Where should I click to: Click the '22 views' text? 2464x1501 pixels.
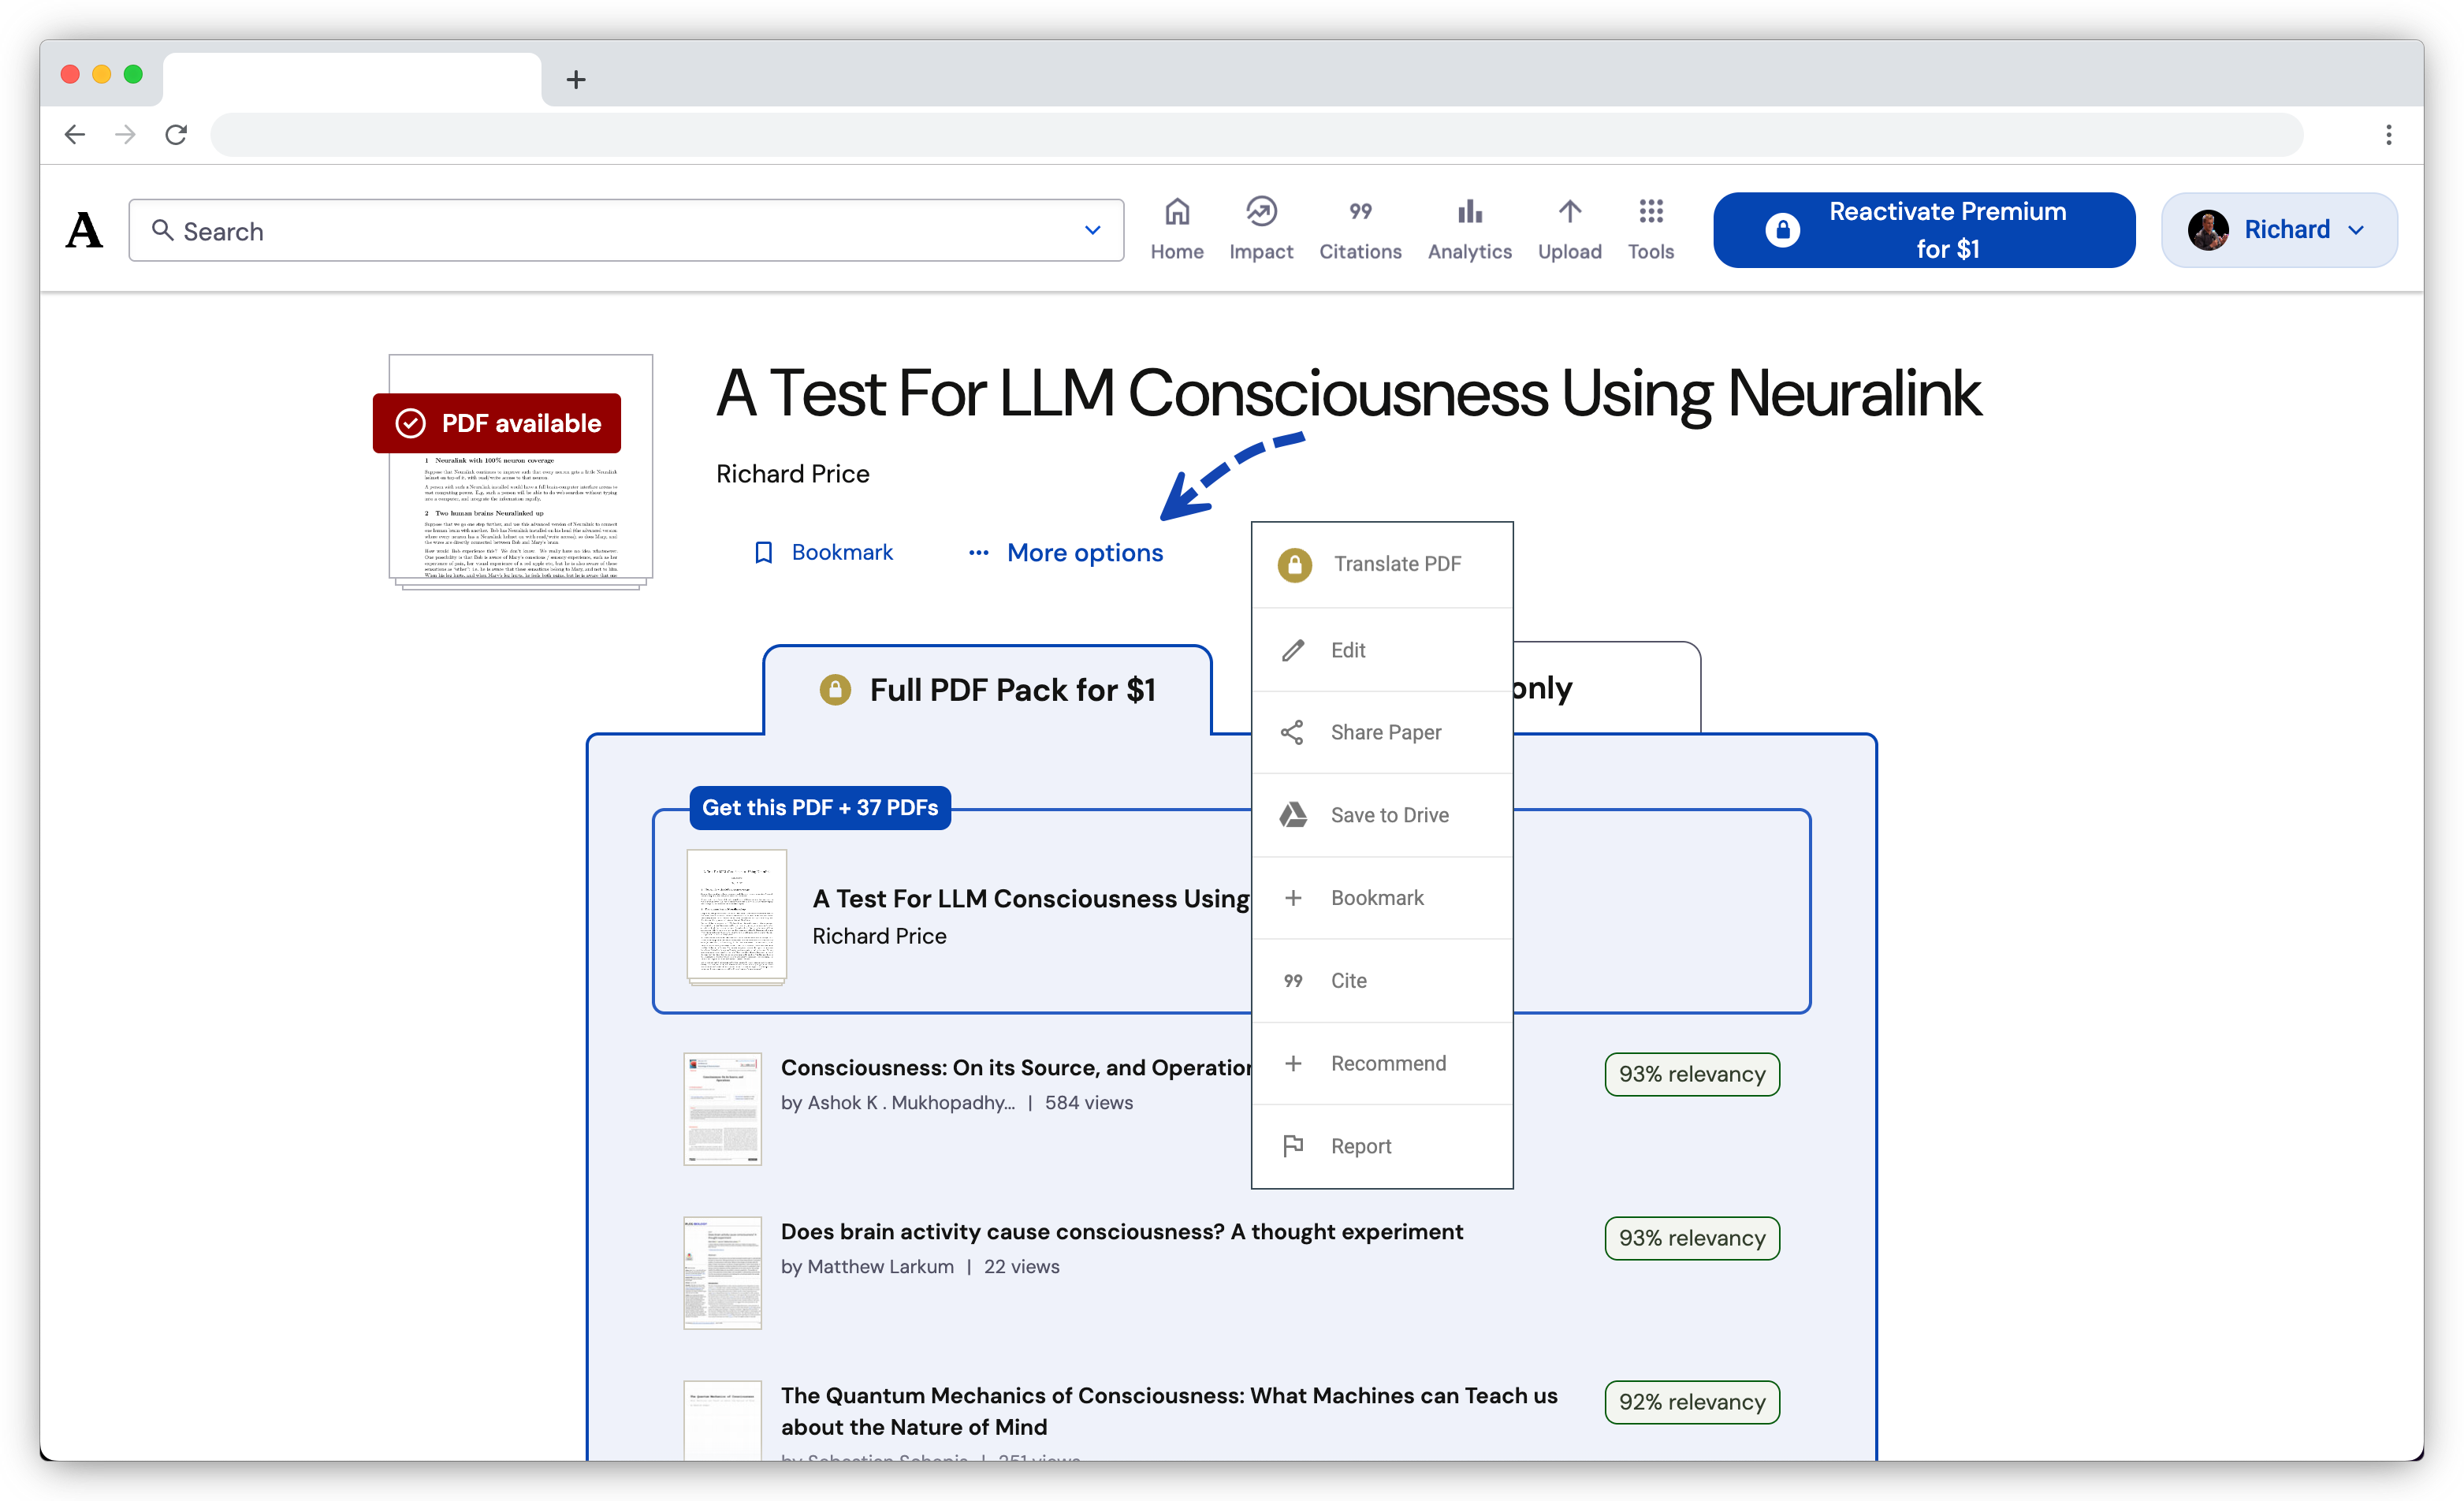tap(1021, 1267)
